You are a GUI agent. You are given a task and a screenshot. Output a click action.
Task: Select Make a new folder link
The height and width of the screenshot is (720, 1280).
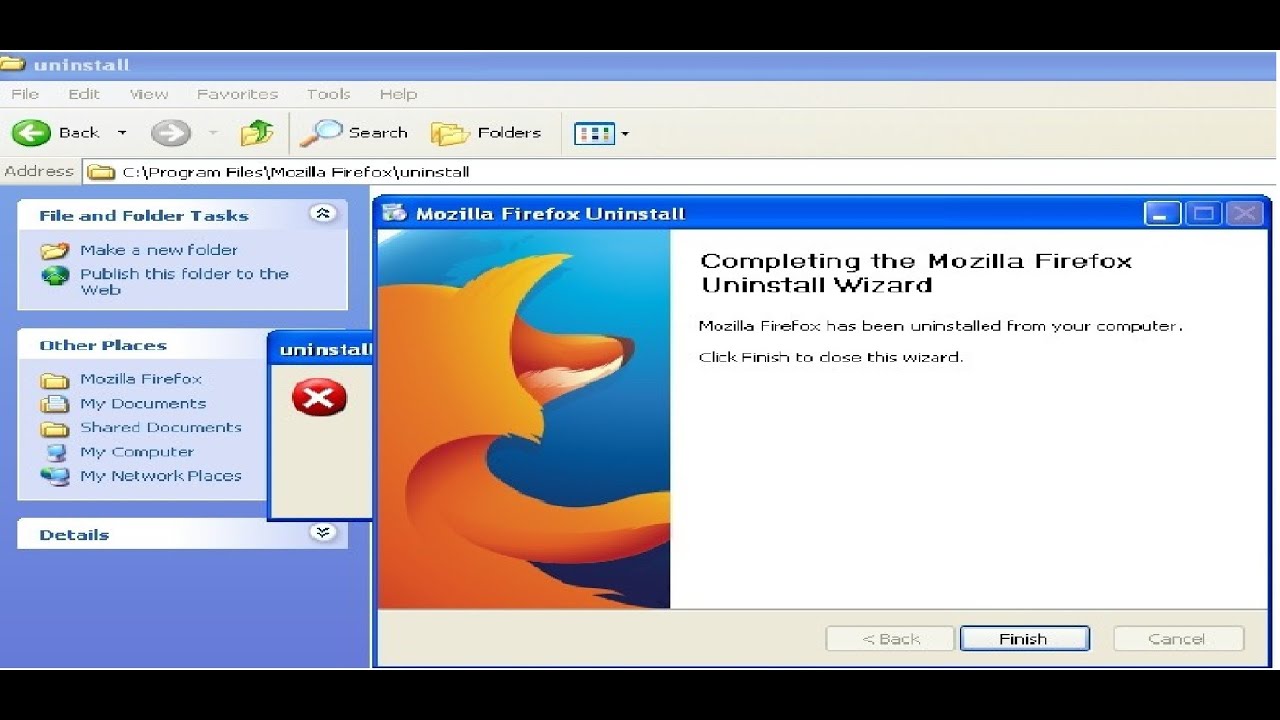(x=159, y=250)
